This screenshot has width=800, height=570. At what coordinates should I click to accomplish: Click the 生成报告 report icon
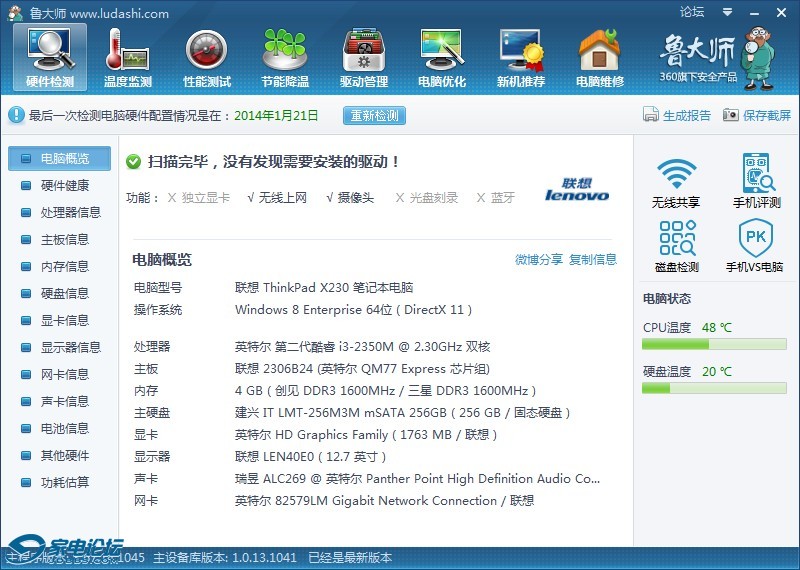pyautogui.click(x=651, y=115)
